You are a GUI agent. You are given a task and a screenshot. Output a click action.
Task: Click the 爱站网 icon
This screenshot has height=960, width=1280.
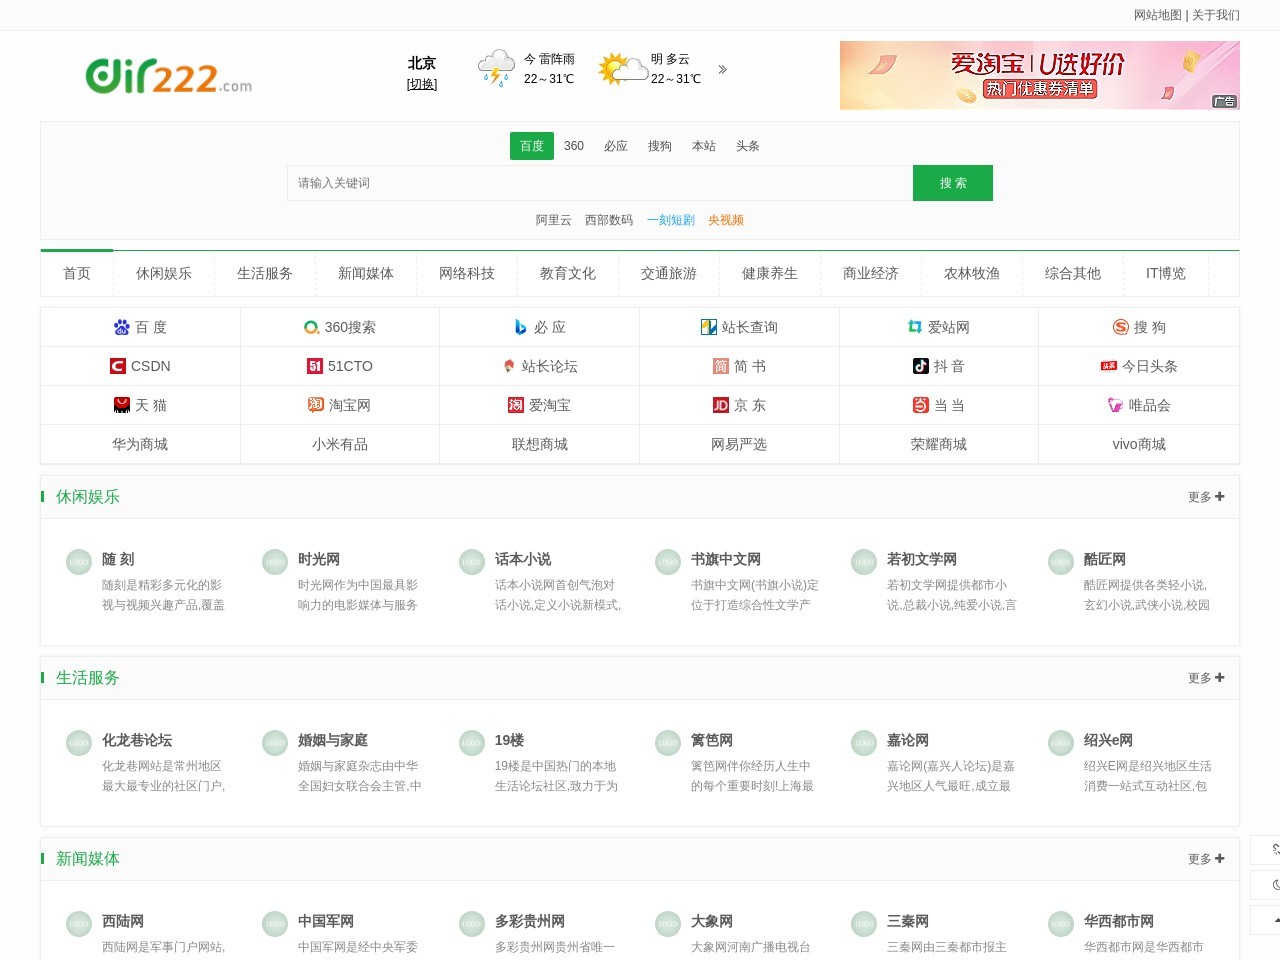click(915, 327)
